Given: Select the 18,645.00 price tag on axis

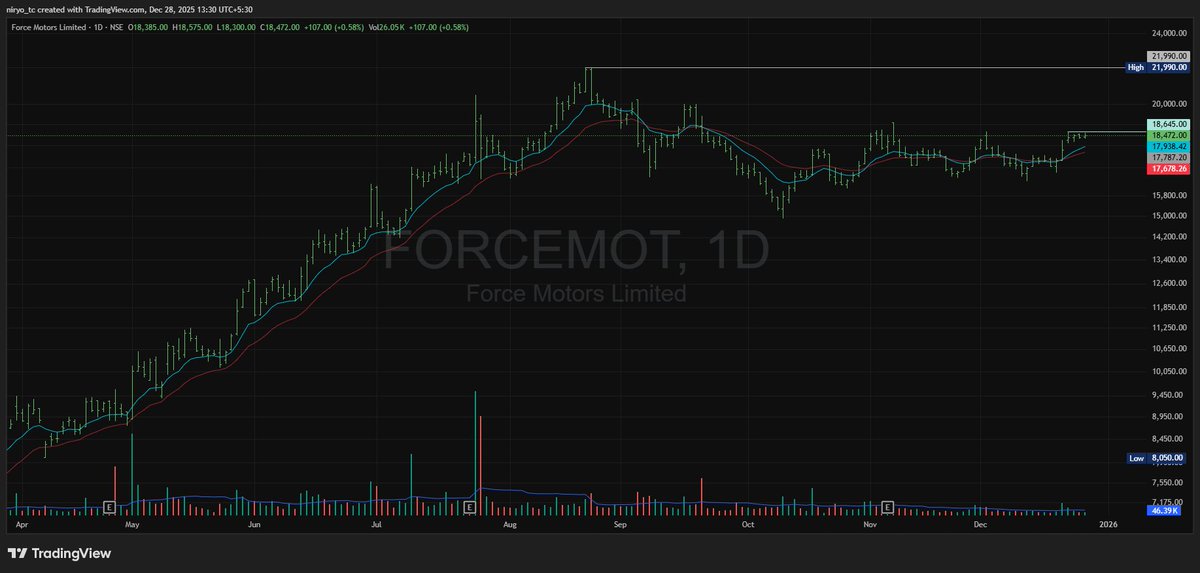Looking at the screenshot, I should coord(1169,125).
